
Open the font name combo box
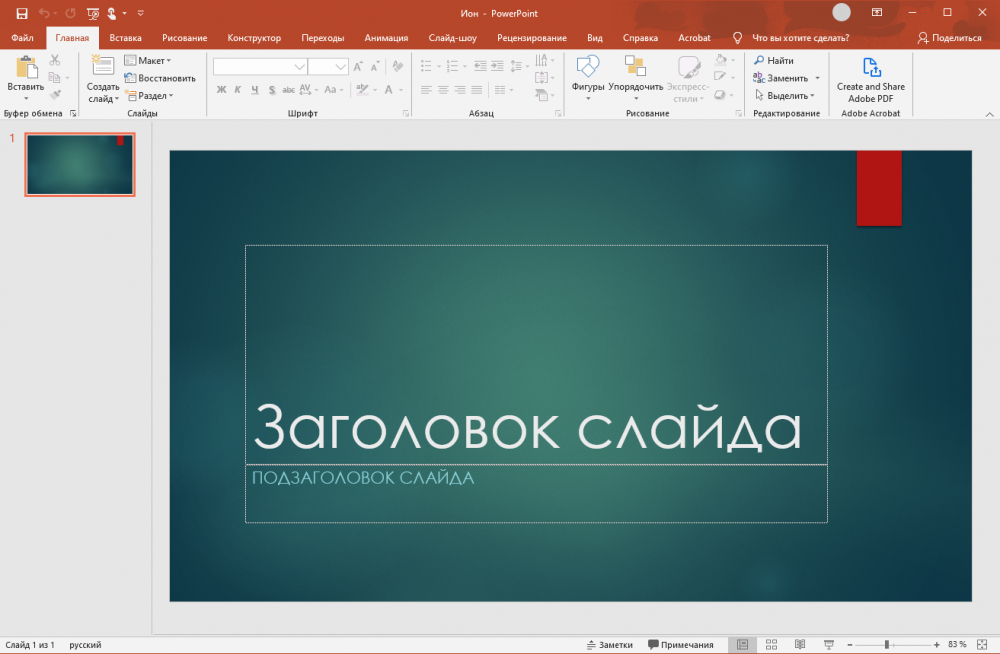[260, 66]
